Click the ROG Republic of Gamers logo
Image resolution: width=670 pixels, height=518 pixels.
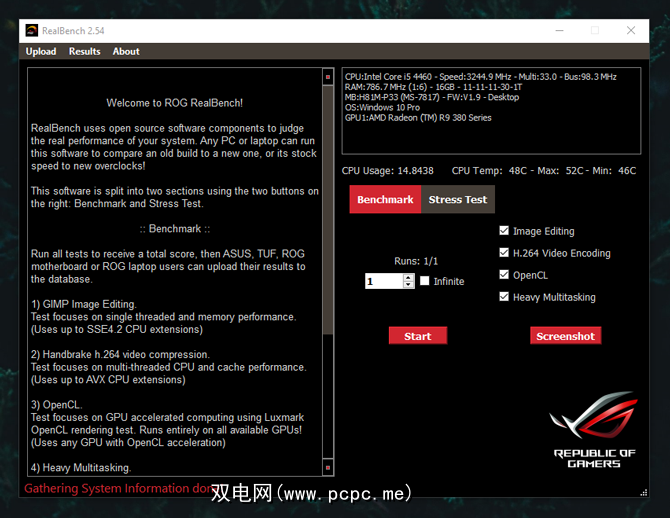(x=594, y=430)
